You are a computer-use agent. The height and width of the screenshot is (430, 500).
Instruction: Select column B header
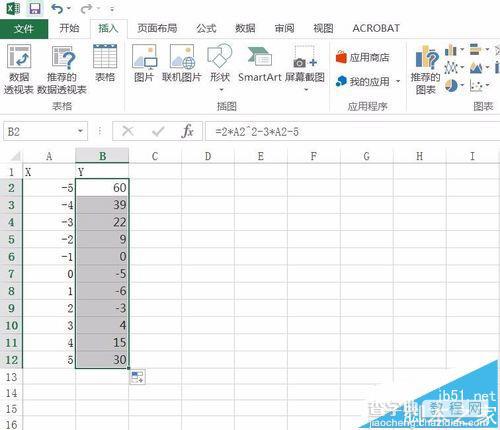pos(102,156)
